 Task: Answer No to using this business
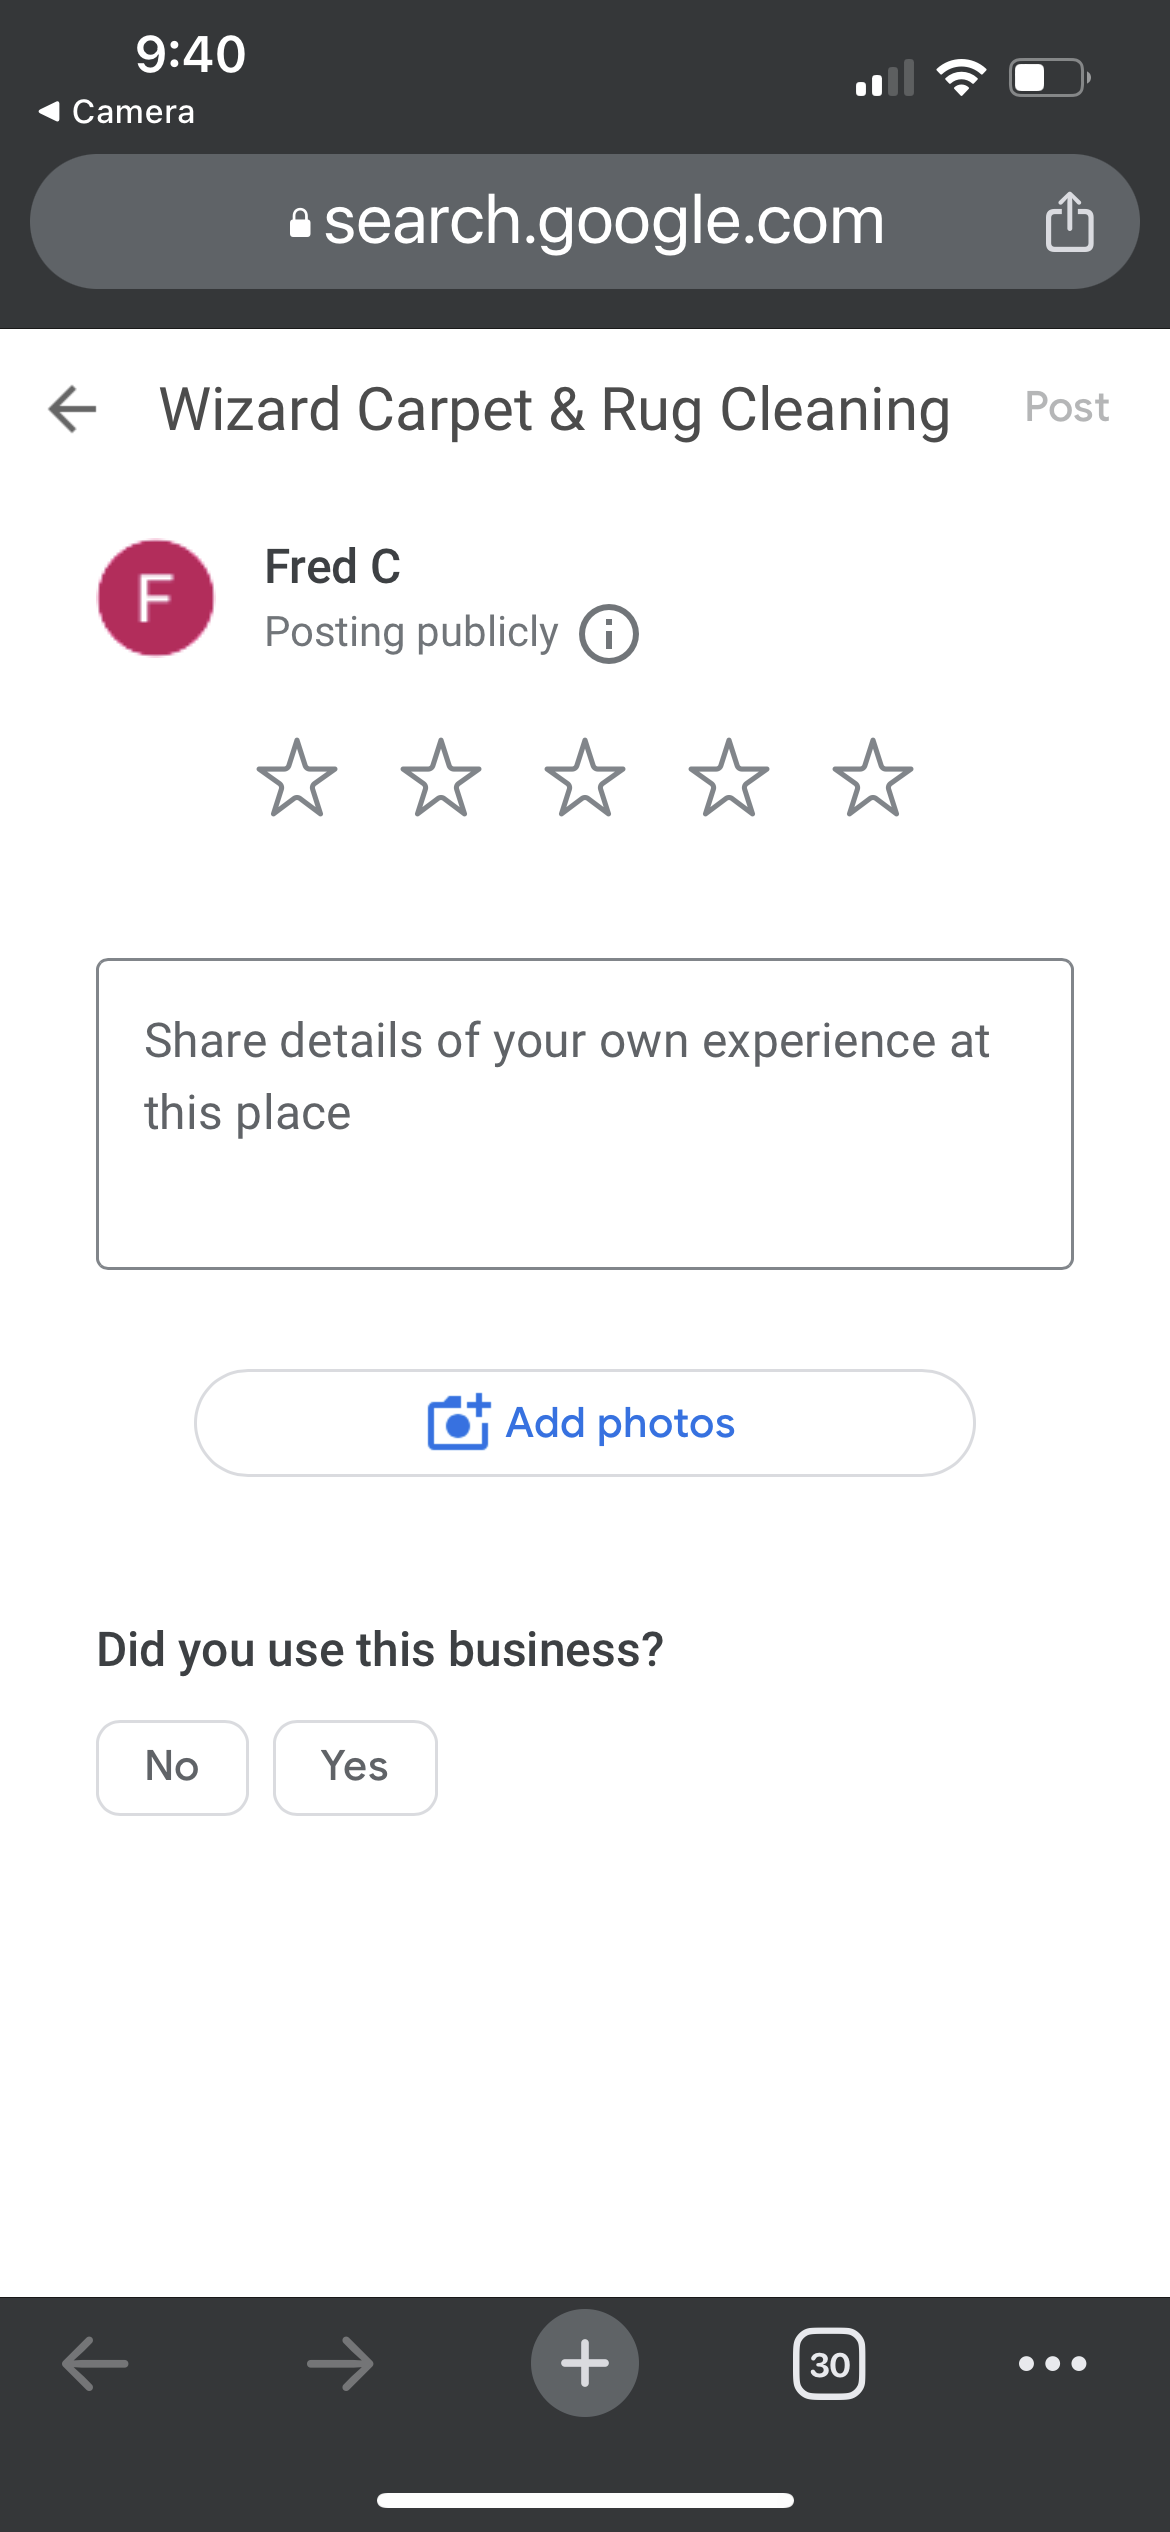point(172,1767)
